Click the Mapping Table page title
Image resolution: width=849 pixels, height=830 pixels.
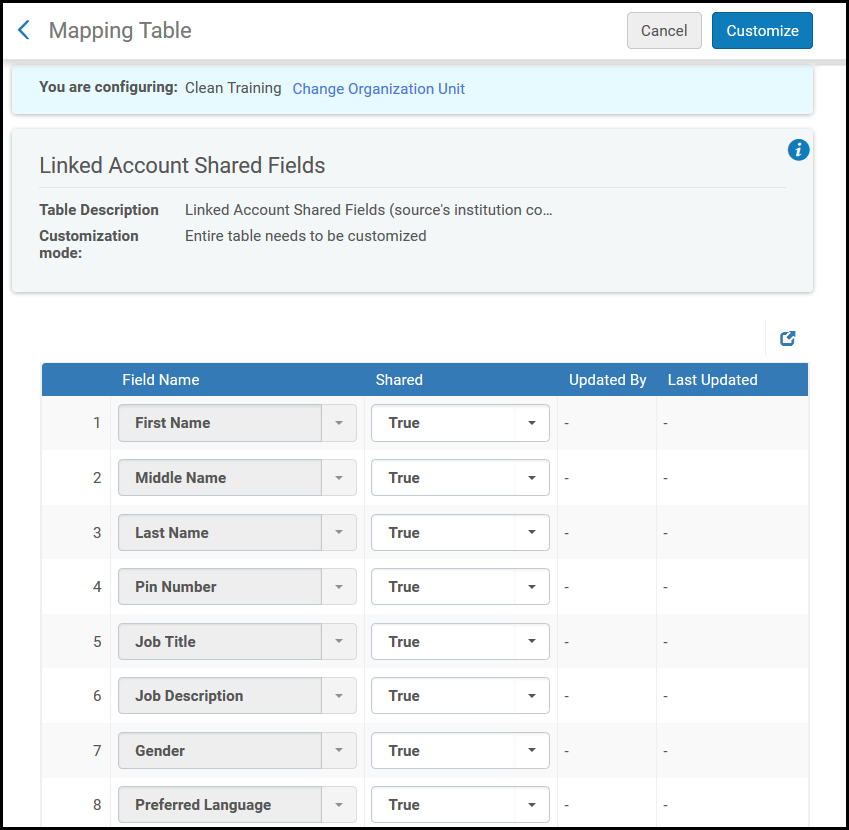(120, 31)
